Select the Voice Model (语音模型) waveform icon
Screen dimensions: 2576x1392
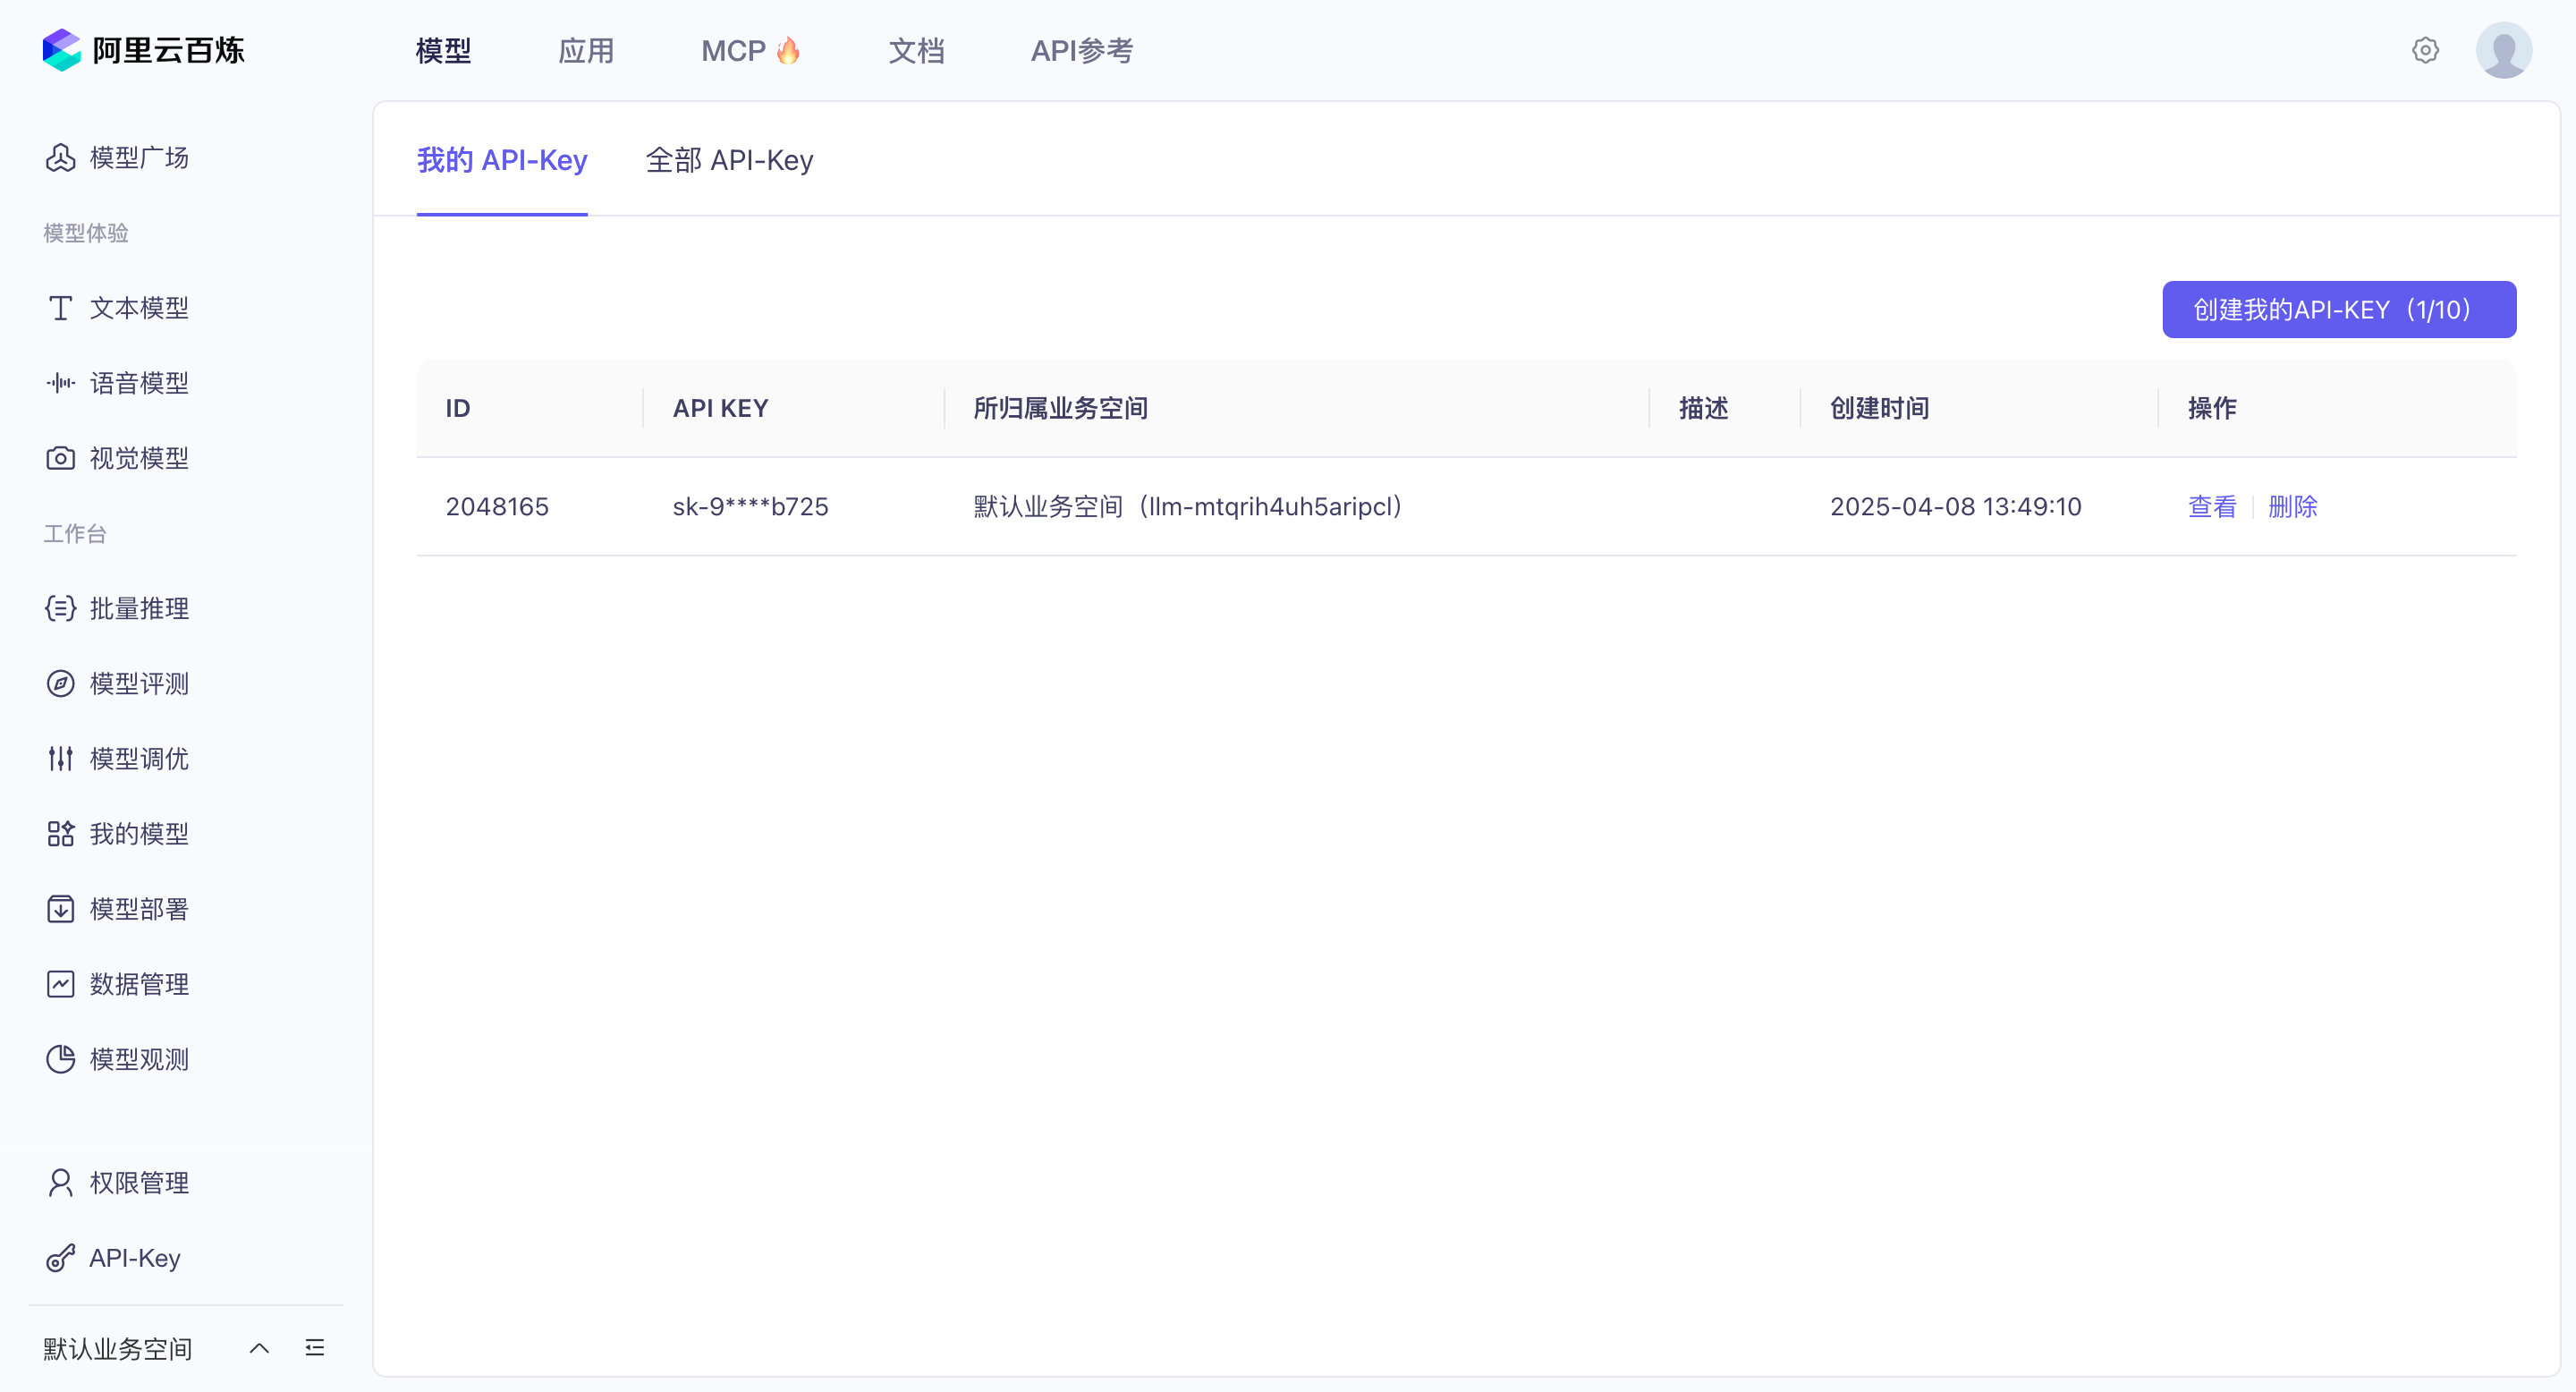point(60,383)
